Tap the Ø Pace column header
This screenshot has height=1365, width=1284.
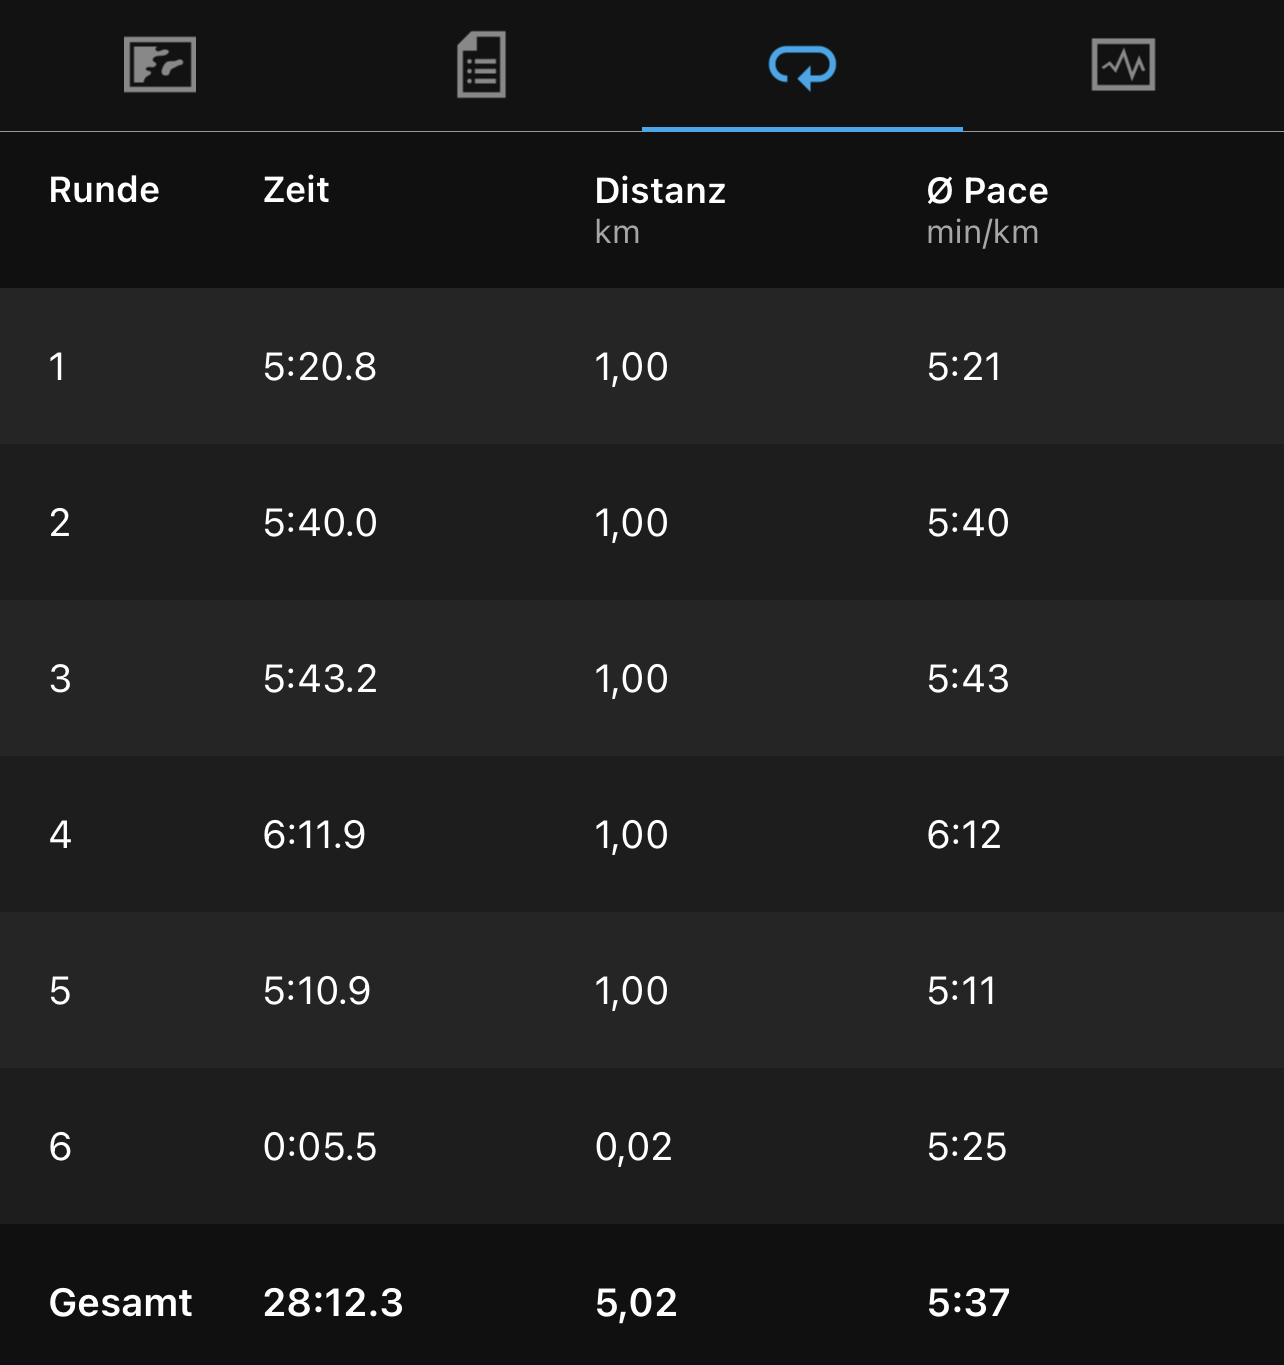click(x=987, y=208)
